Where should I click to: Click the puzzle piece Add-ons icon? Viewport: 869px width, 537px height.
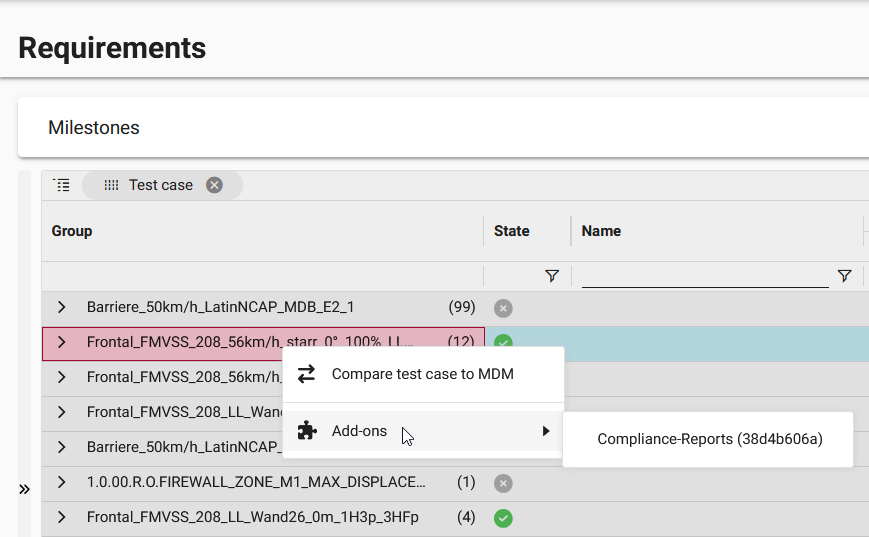307,431
